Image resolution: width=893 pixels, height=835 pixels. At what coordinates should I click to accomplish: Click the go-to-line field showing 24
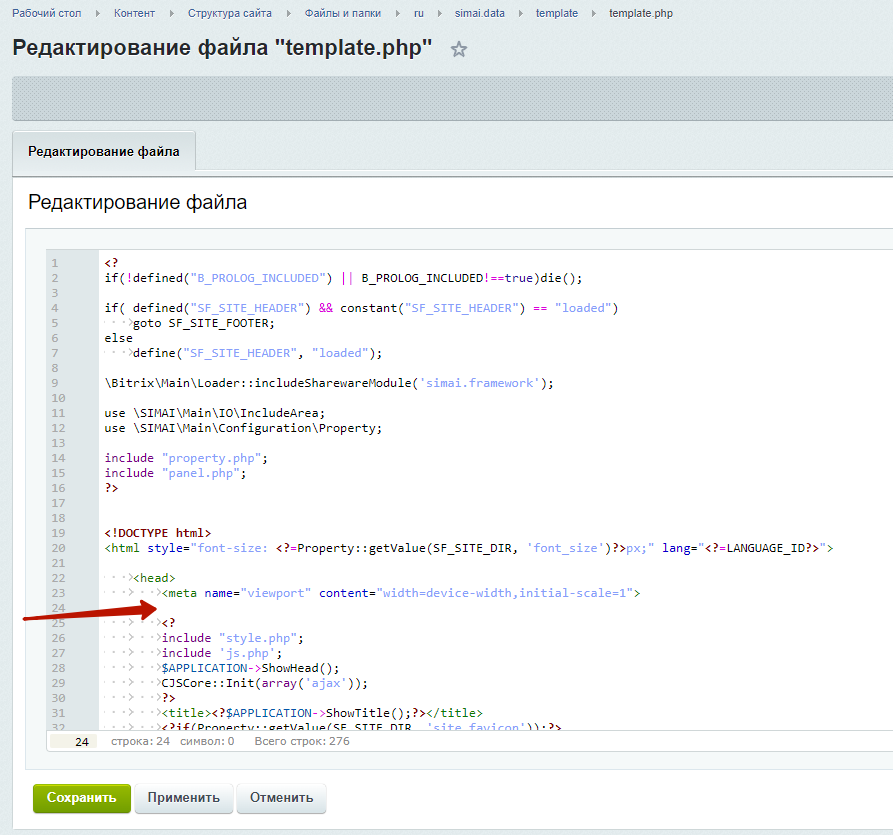click(x=74, y=742)
